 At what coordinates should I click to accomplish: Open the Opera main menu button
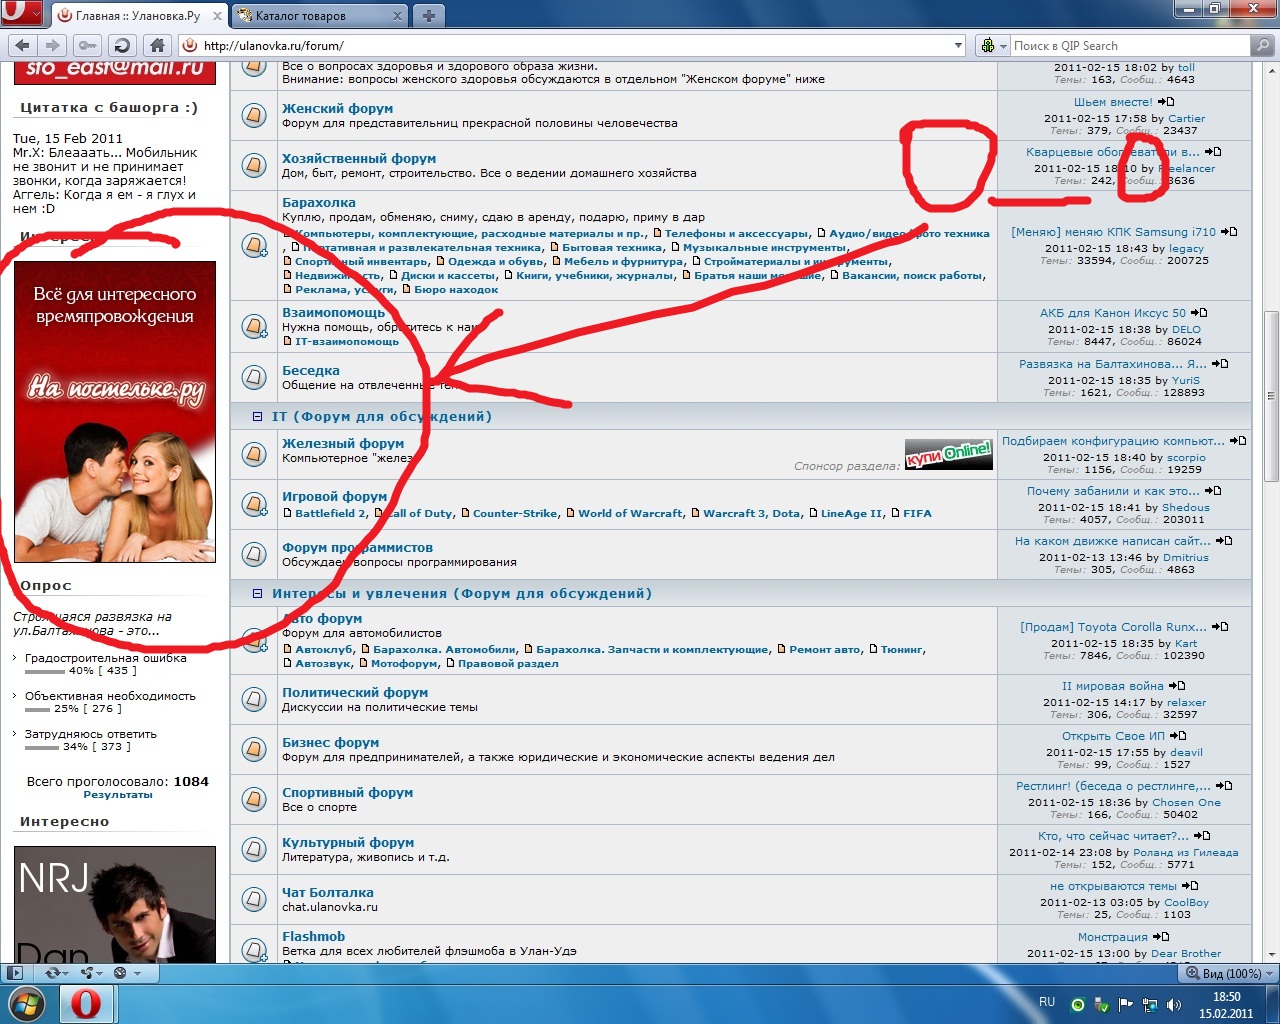pyautogui.click(x=22, y=14)
